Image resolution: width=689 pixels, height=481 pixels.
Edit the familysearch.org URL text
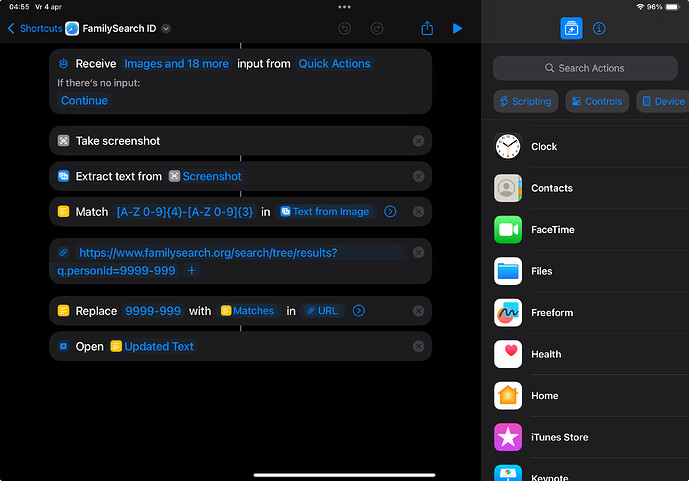[197, 262]
